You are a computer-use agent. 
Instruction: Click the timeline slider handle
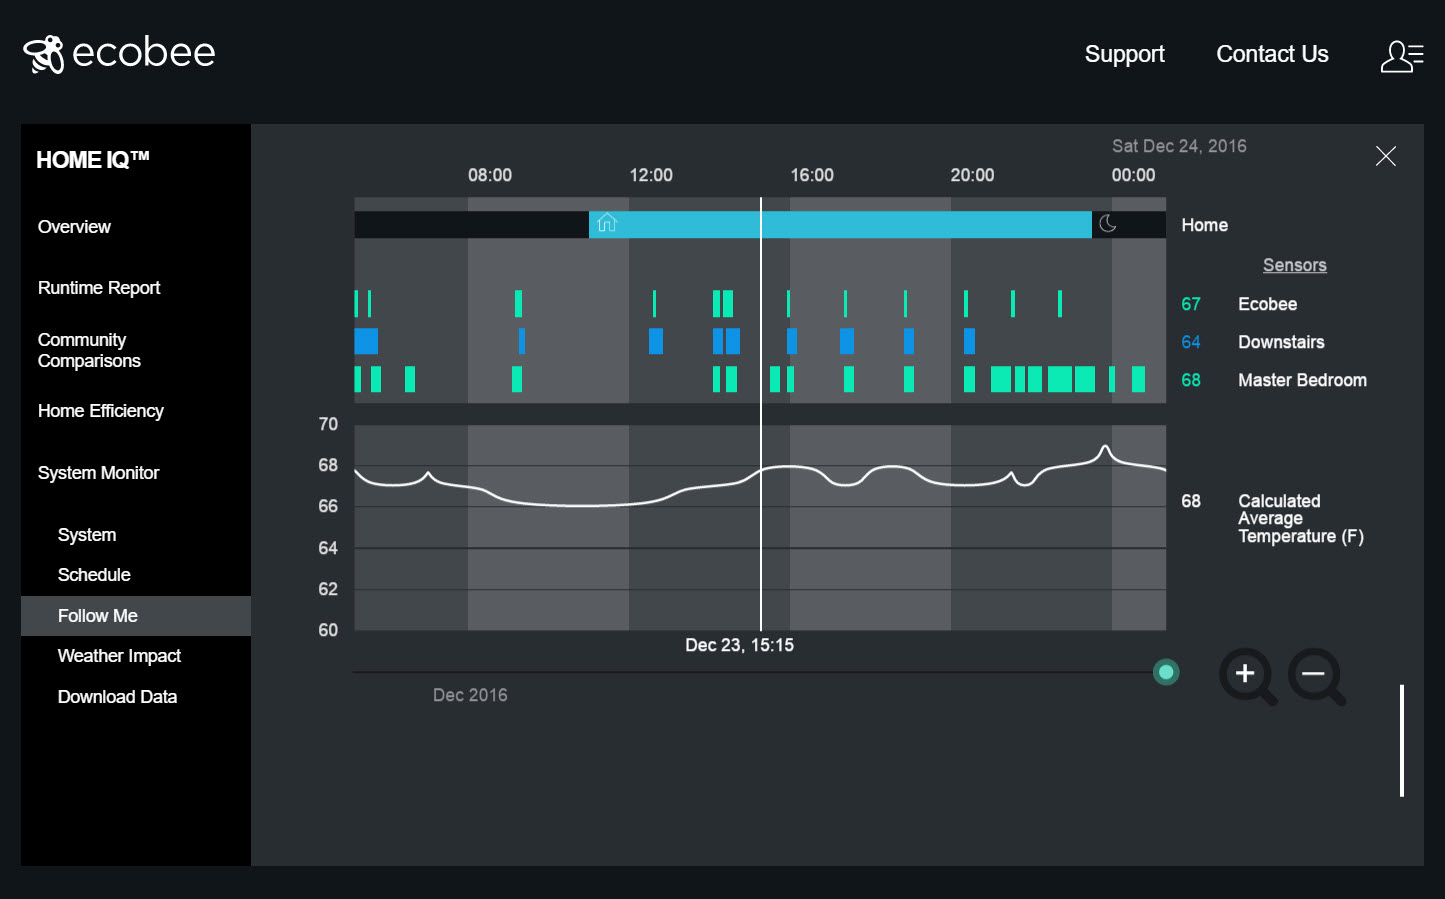(x=1166, y=672)
